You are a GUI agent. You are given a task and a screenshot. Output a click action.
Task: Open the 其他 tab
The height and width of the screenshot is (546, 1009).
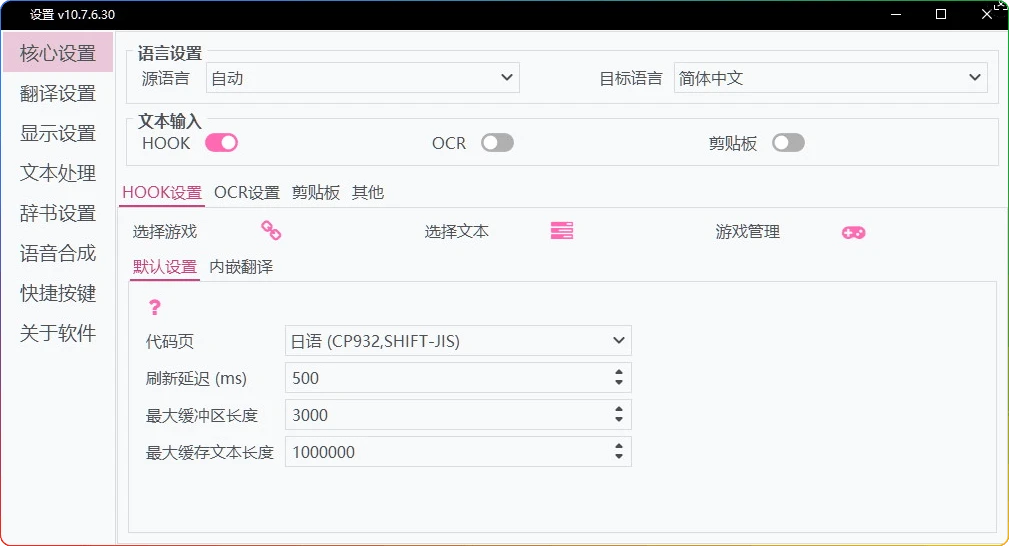367,193
